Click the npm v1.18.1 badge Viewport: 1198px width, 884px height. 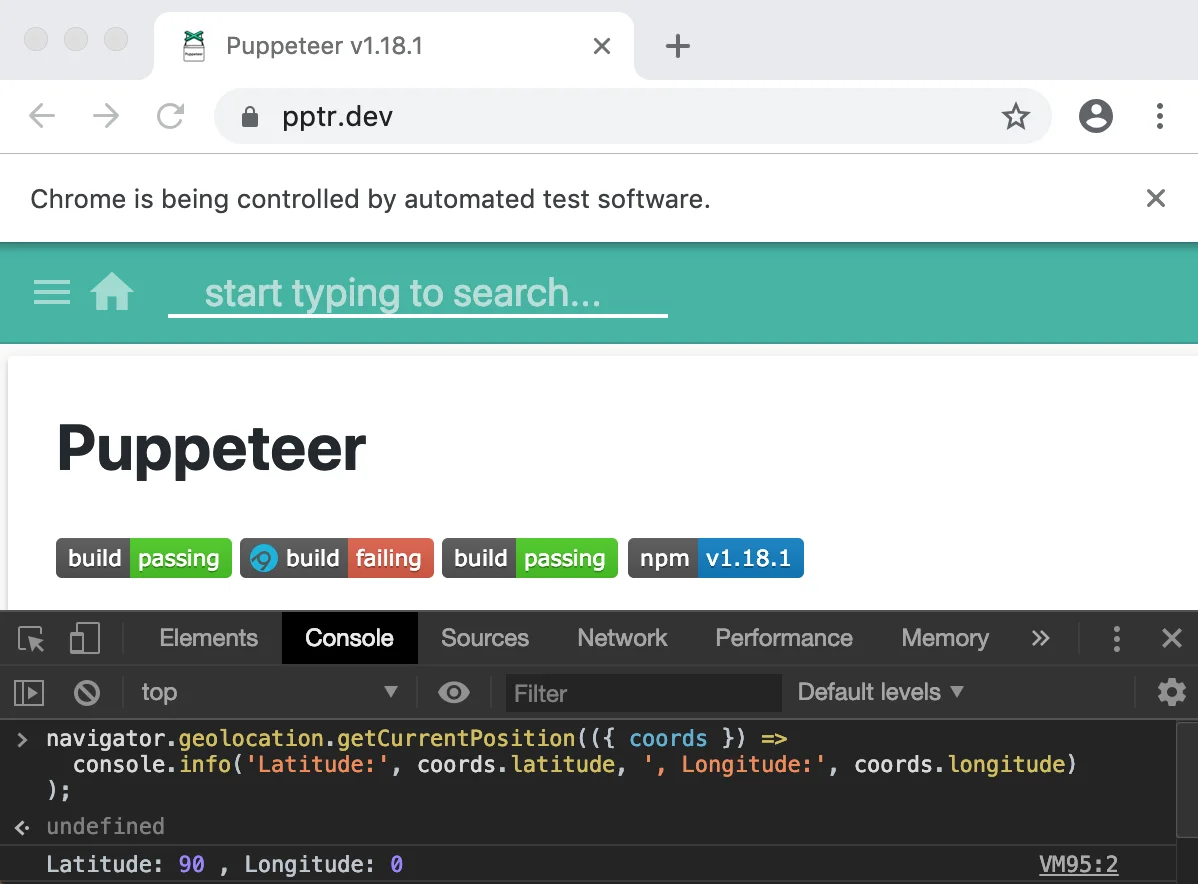point(715,558)
